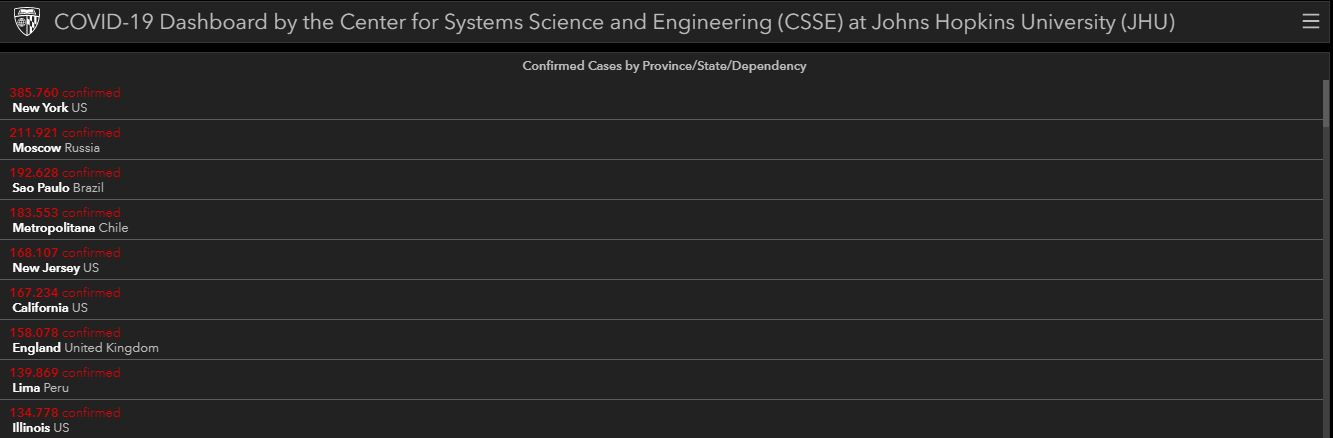Select England United Kingdom entry
This screenshot has height=438, width=1333.
point(85,348)
